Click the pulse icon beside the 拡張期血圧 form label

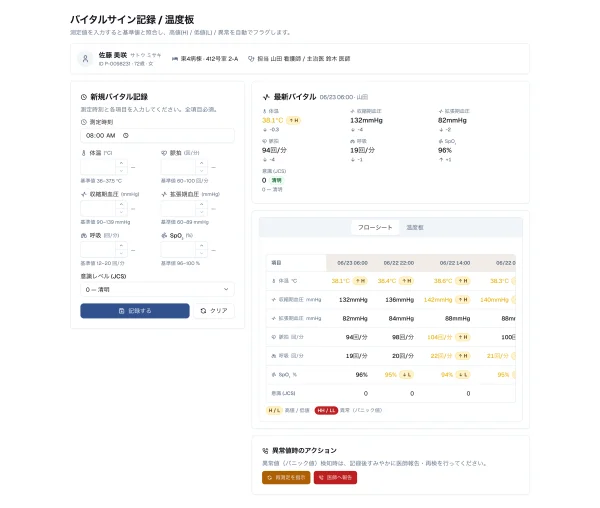pyautogui.click(x=164, y=194)
